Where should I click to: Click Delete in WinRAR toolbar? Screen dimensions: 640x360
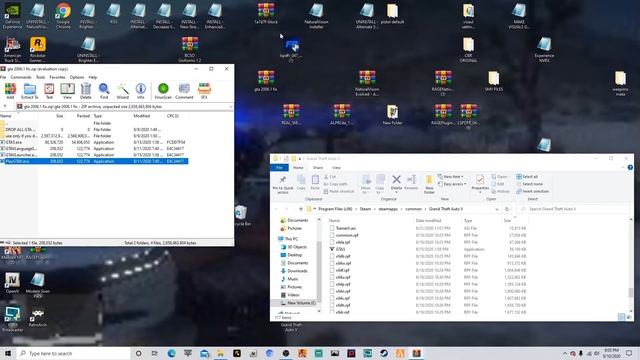(x=86, y=91)
